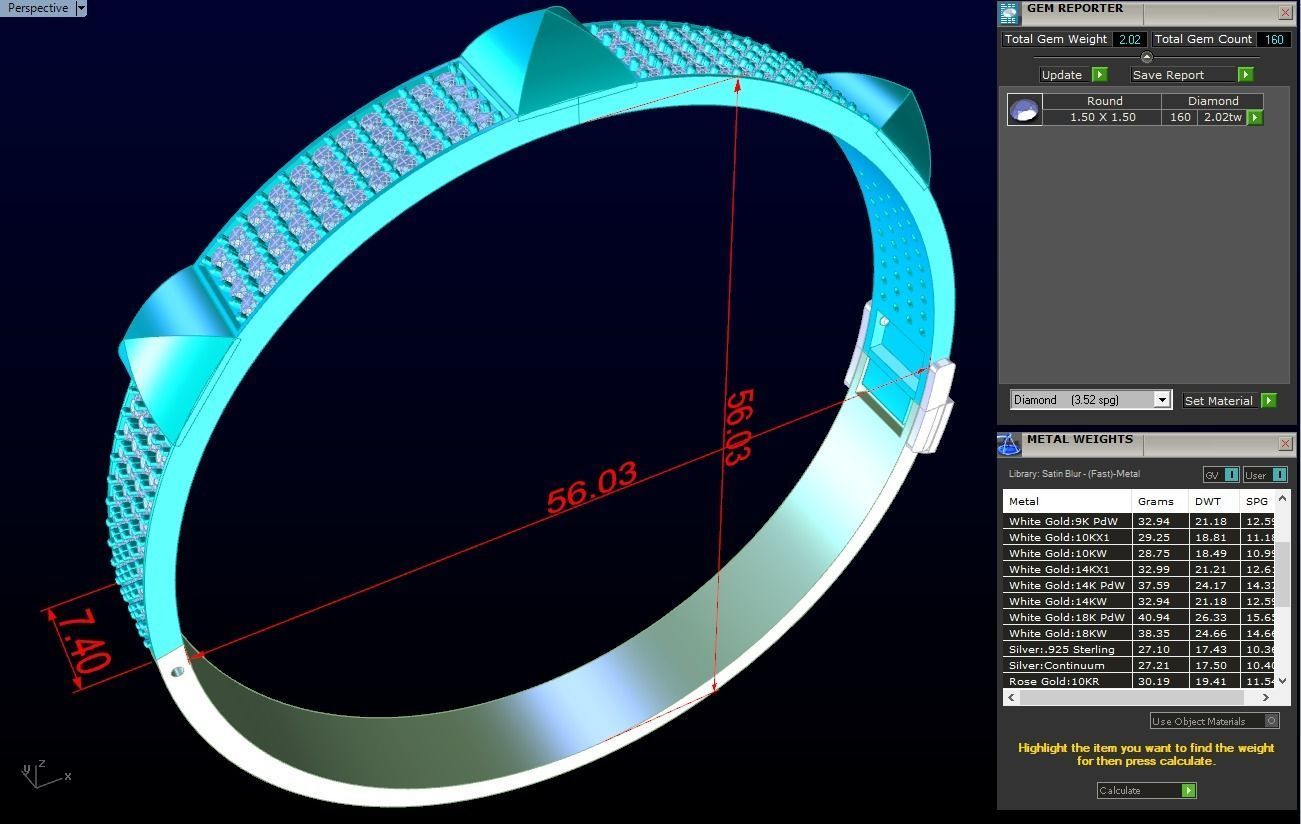Image resolution: width=1301 pixels, height=824 pixels.
Task: Click the Metal column header
Action: pyautogui.click(x=1067, y=501)
